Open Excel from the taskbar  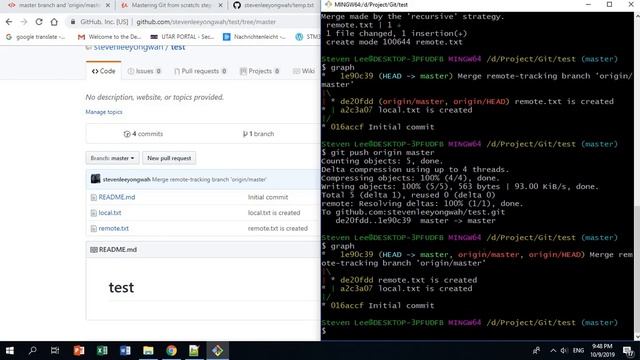click(102, 350)
